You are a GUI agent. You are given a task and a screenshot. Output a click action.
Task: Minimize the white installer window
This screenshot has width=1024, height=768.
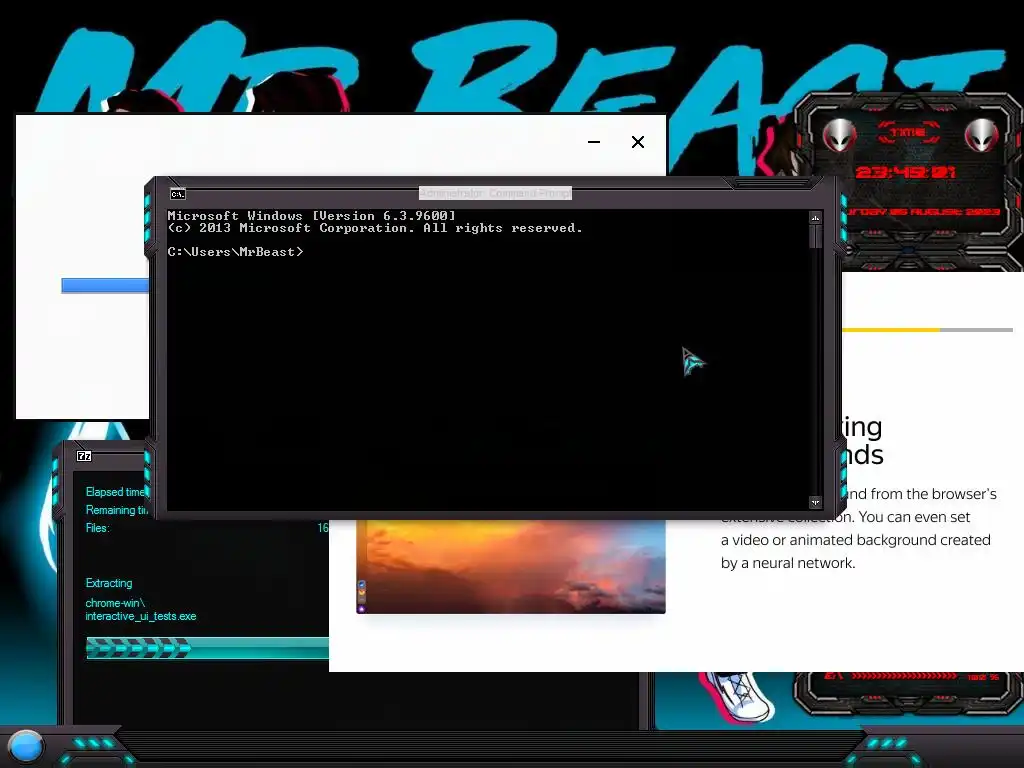pyautogui.click(x=594, y=142)
